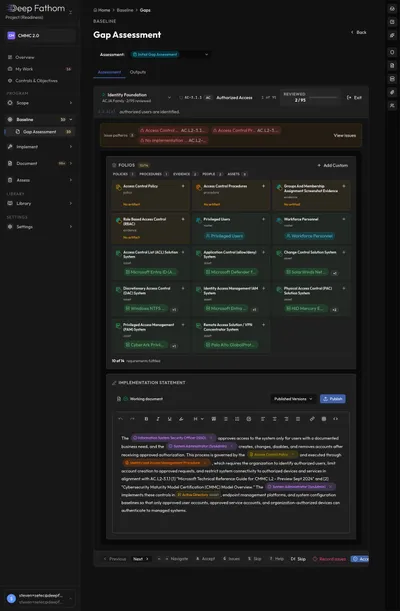400x611 pixels.
Task: Click the Reviewed 2/95 progress bar
Action: 323,97
